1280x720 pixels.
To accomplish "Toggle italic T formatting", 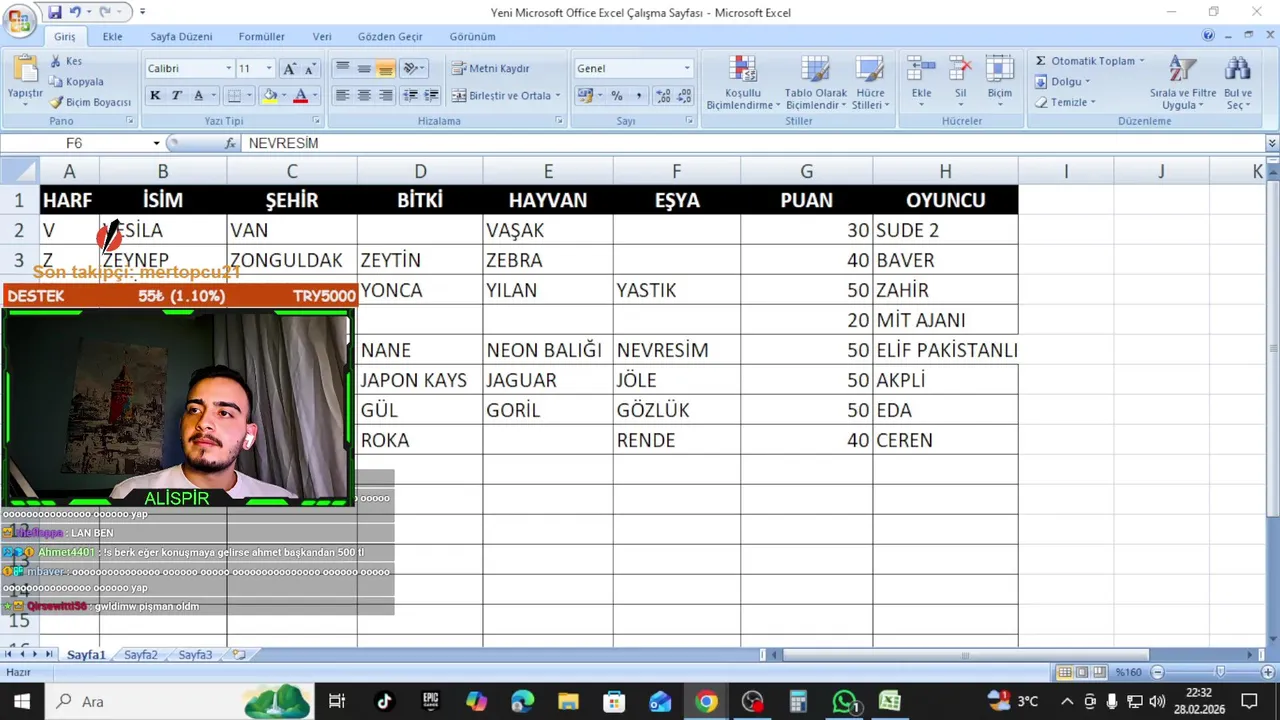I will click(177, 96).
